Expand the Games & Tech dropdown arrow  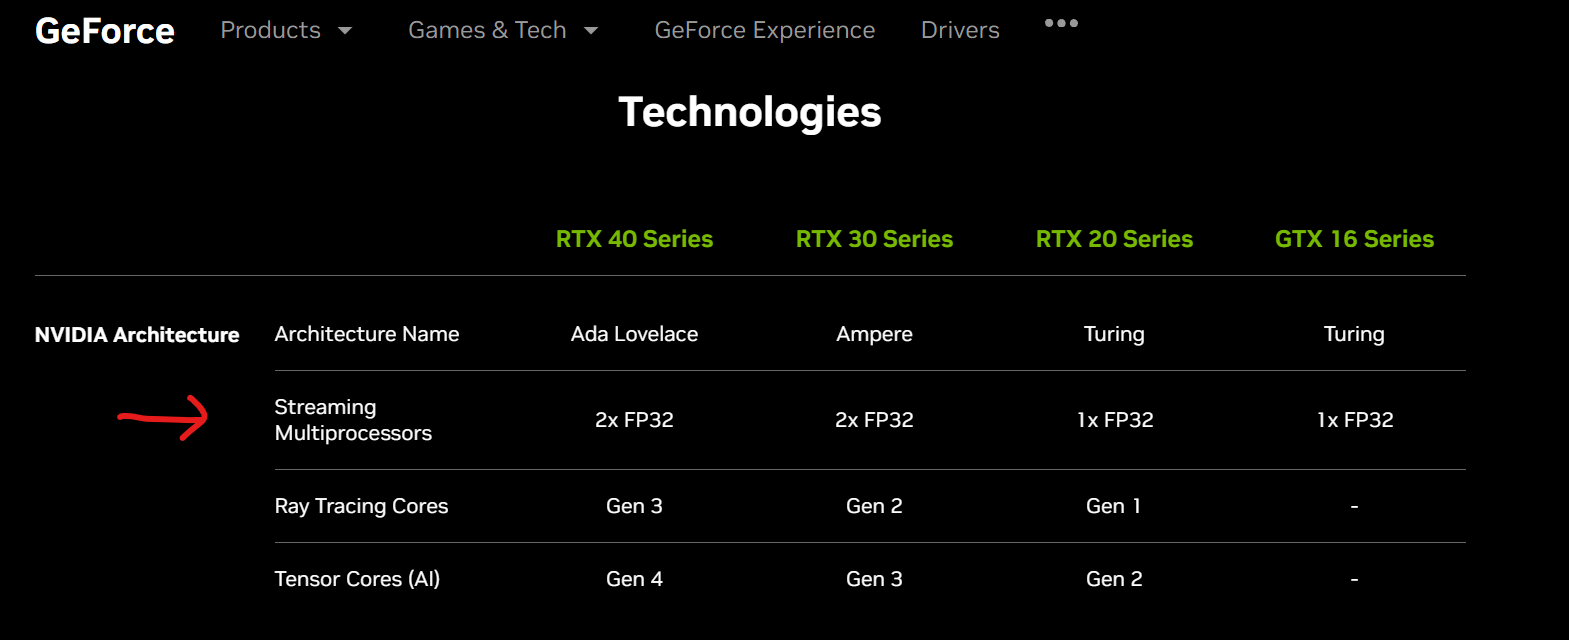591,31
